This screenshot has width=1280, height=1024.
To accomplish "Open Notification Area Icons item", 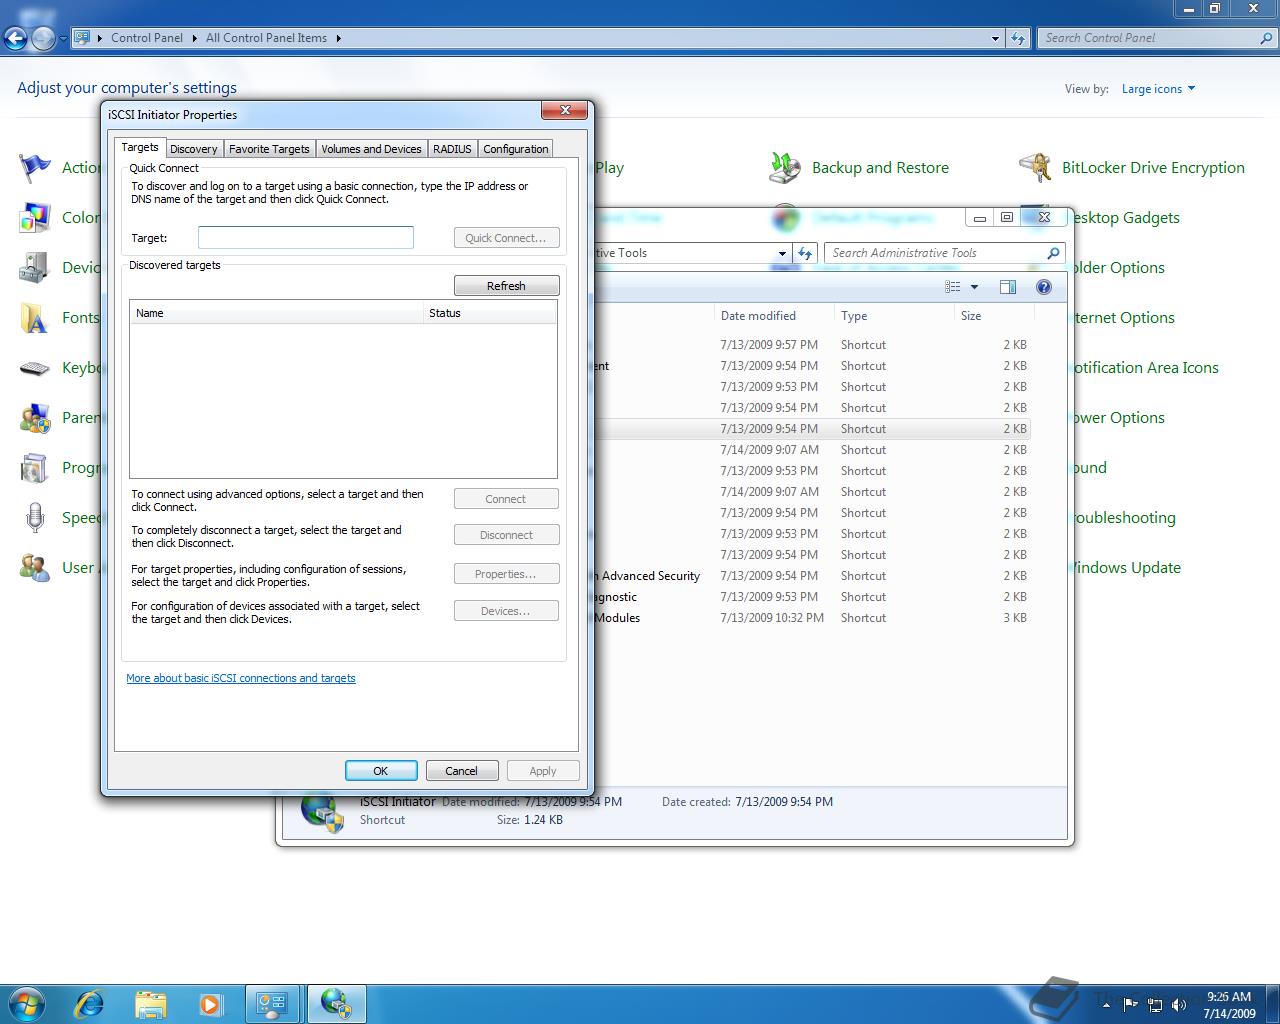I will pos(1145,368).
